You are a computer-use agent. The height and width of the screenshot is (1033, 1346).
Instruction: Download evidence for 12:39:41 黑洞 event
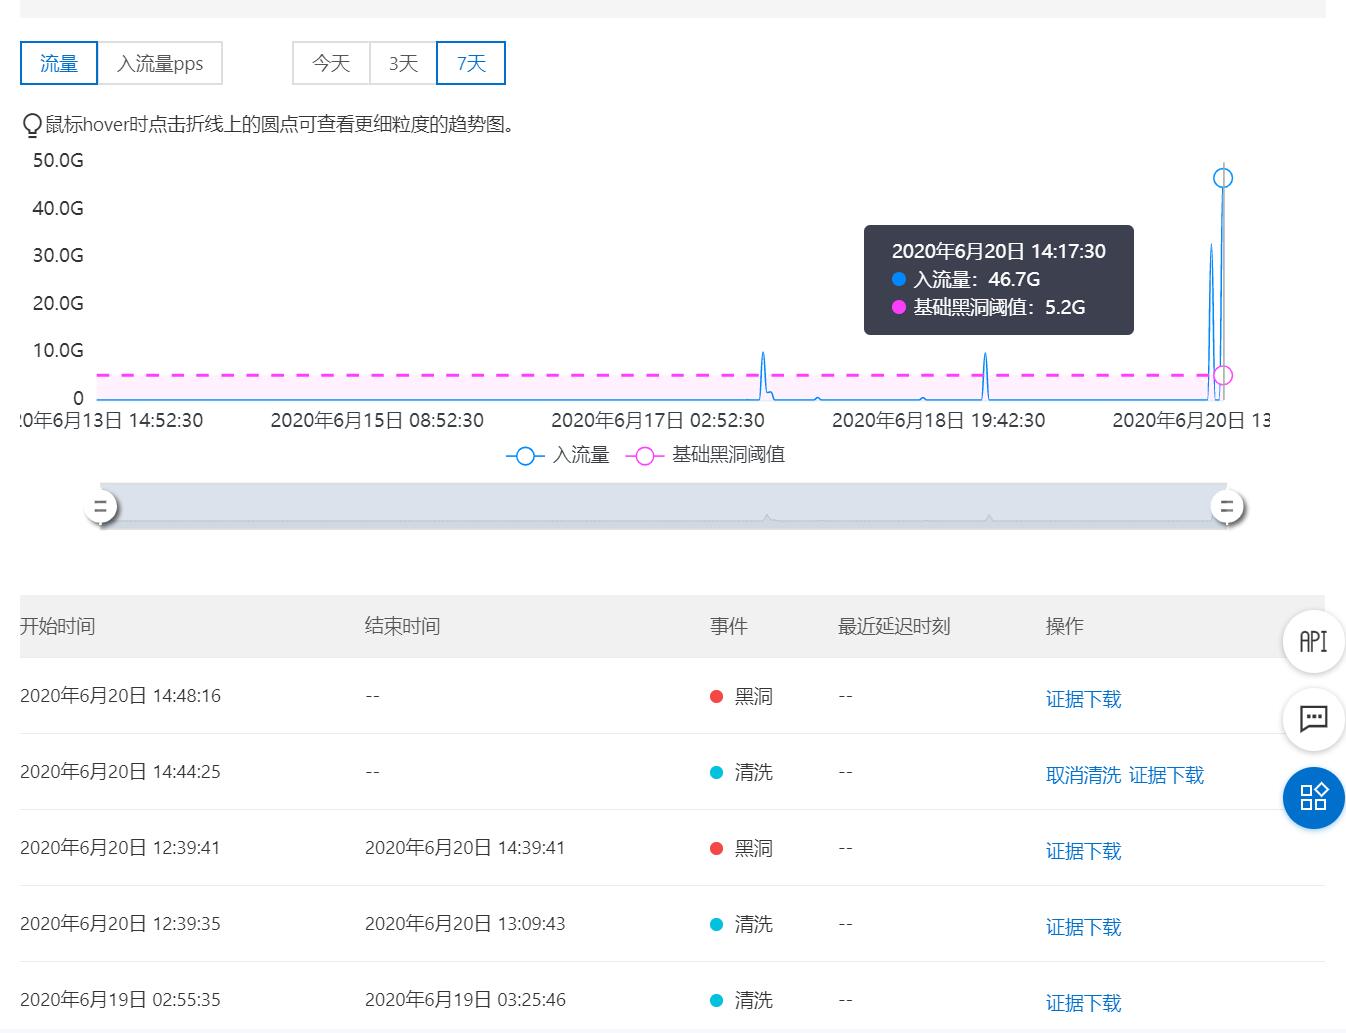pos(1083,851)
